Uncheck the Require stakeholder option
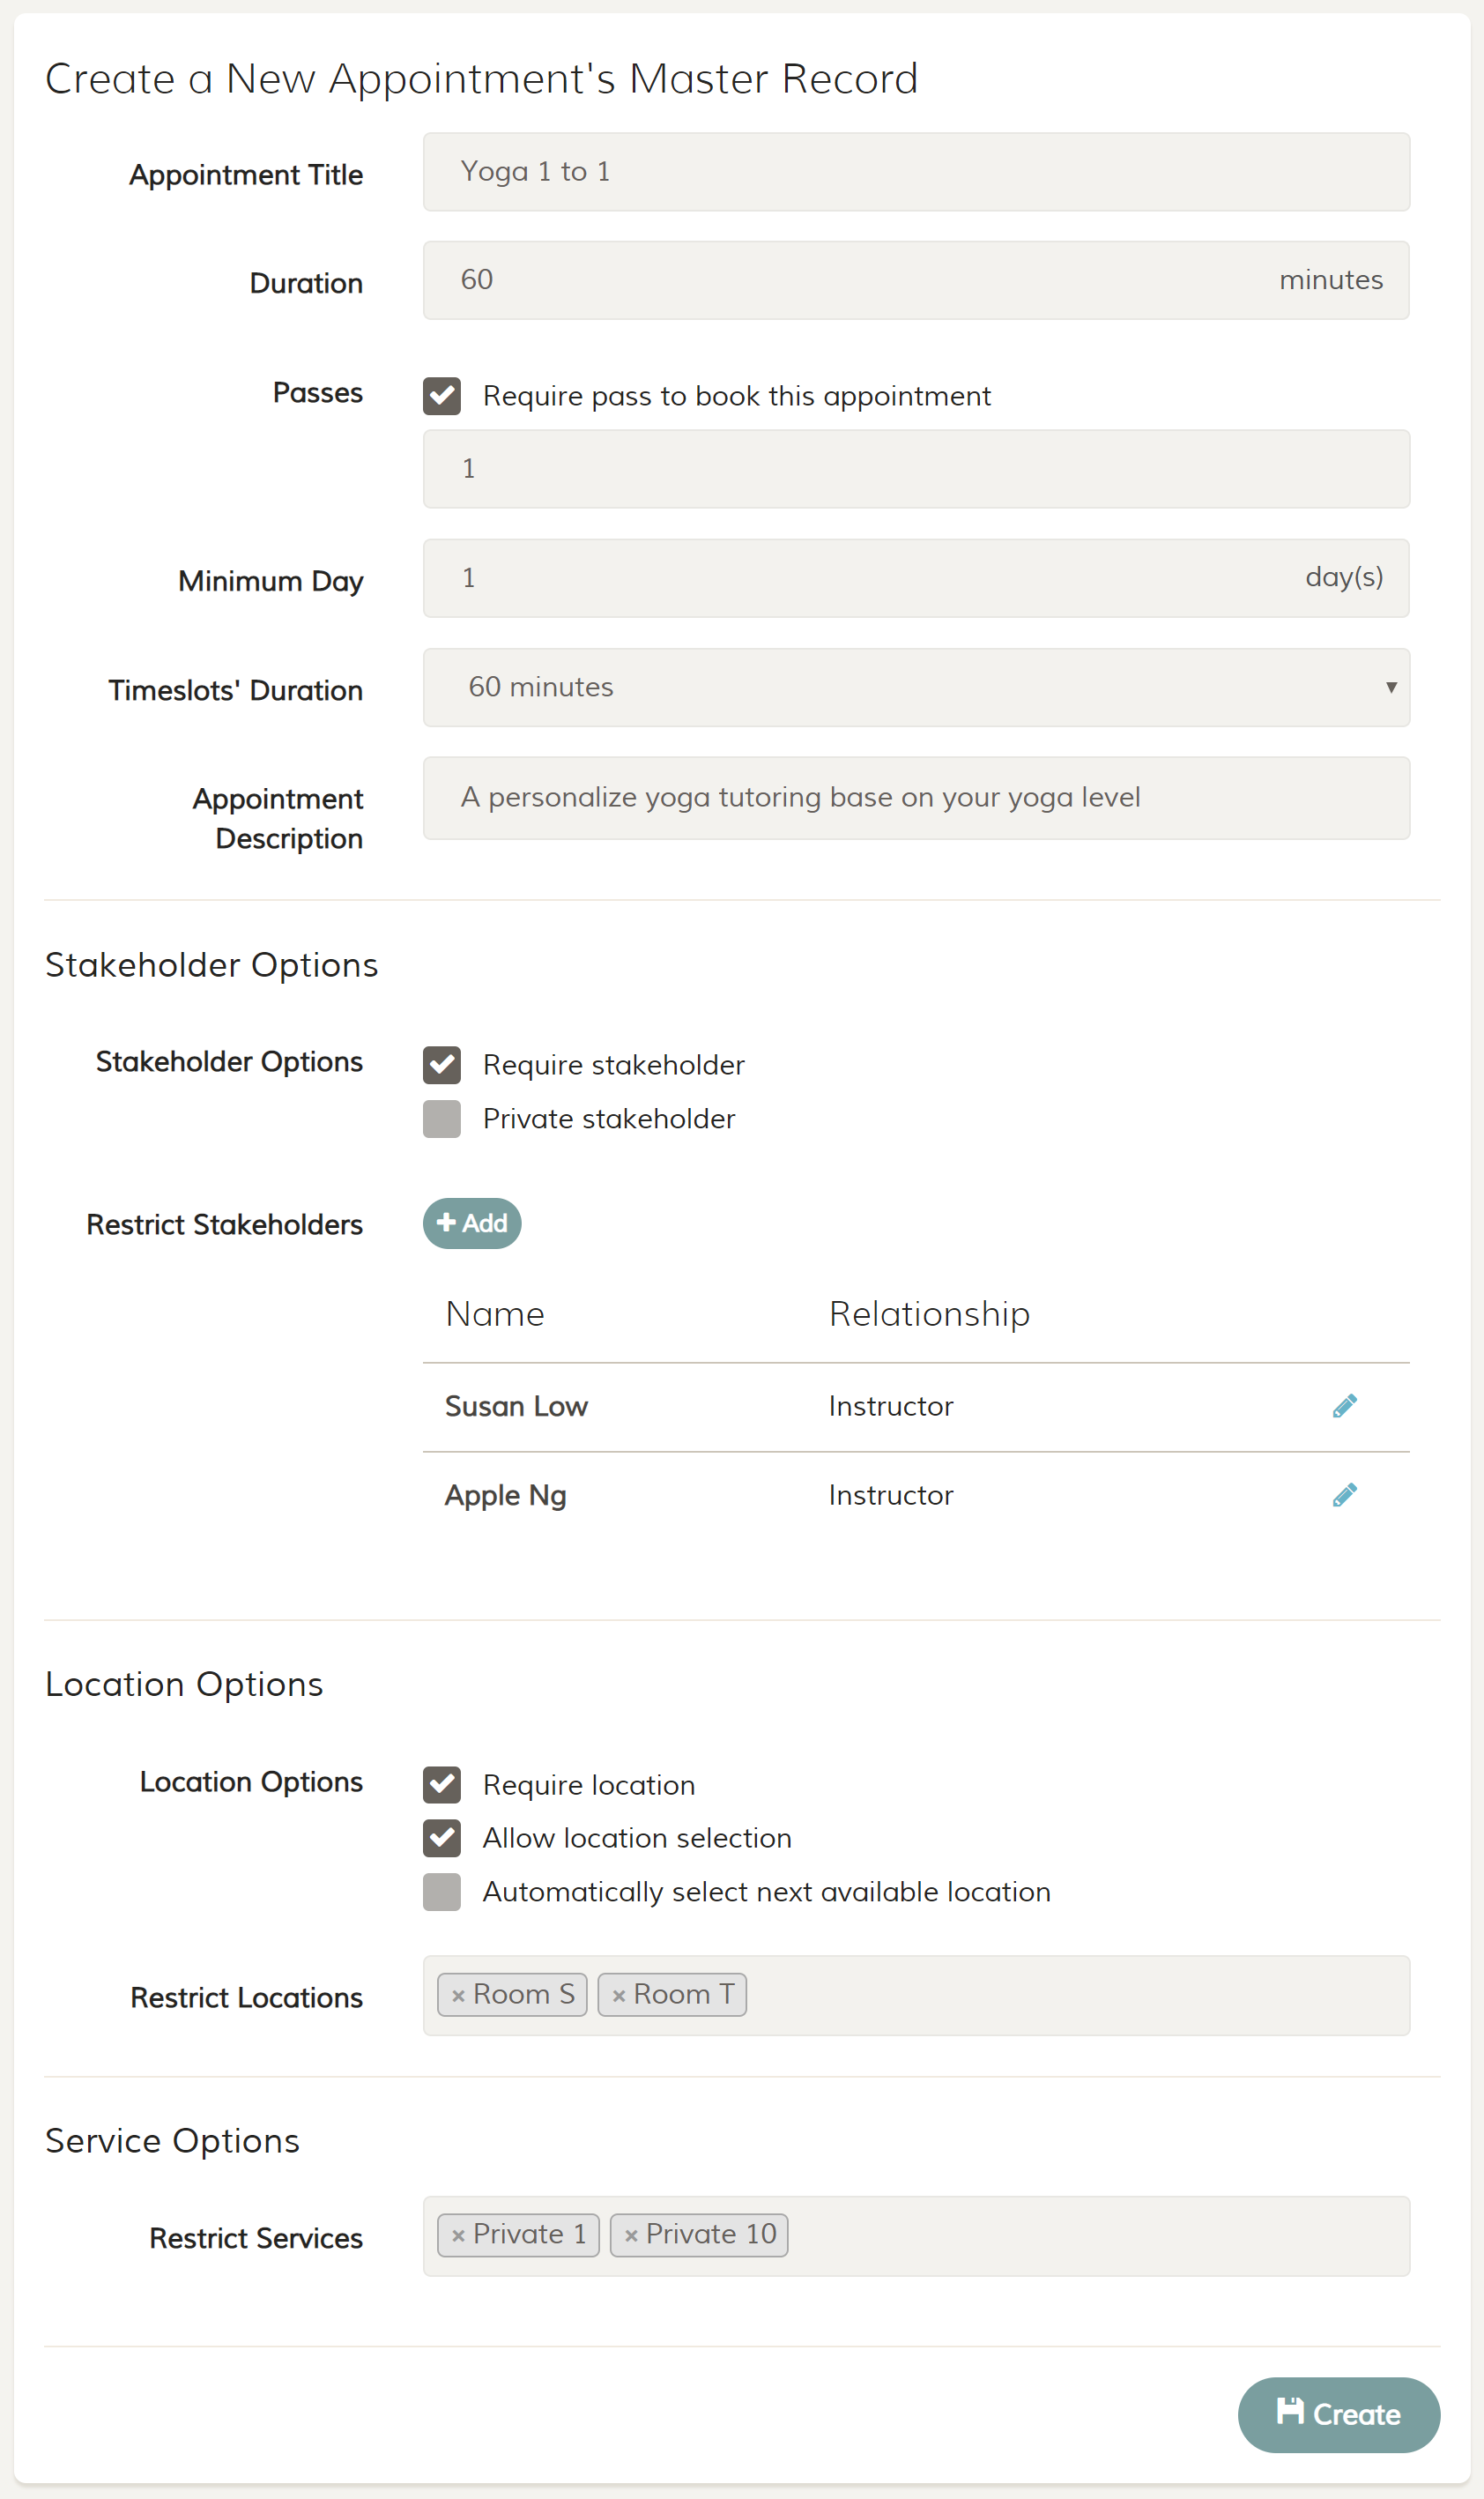Image resolution: width=1484 pixels, height=2499 pixels. tap(441, 1064)
